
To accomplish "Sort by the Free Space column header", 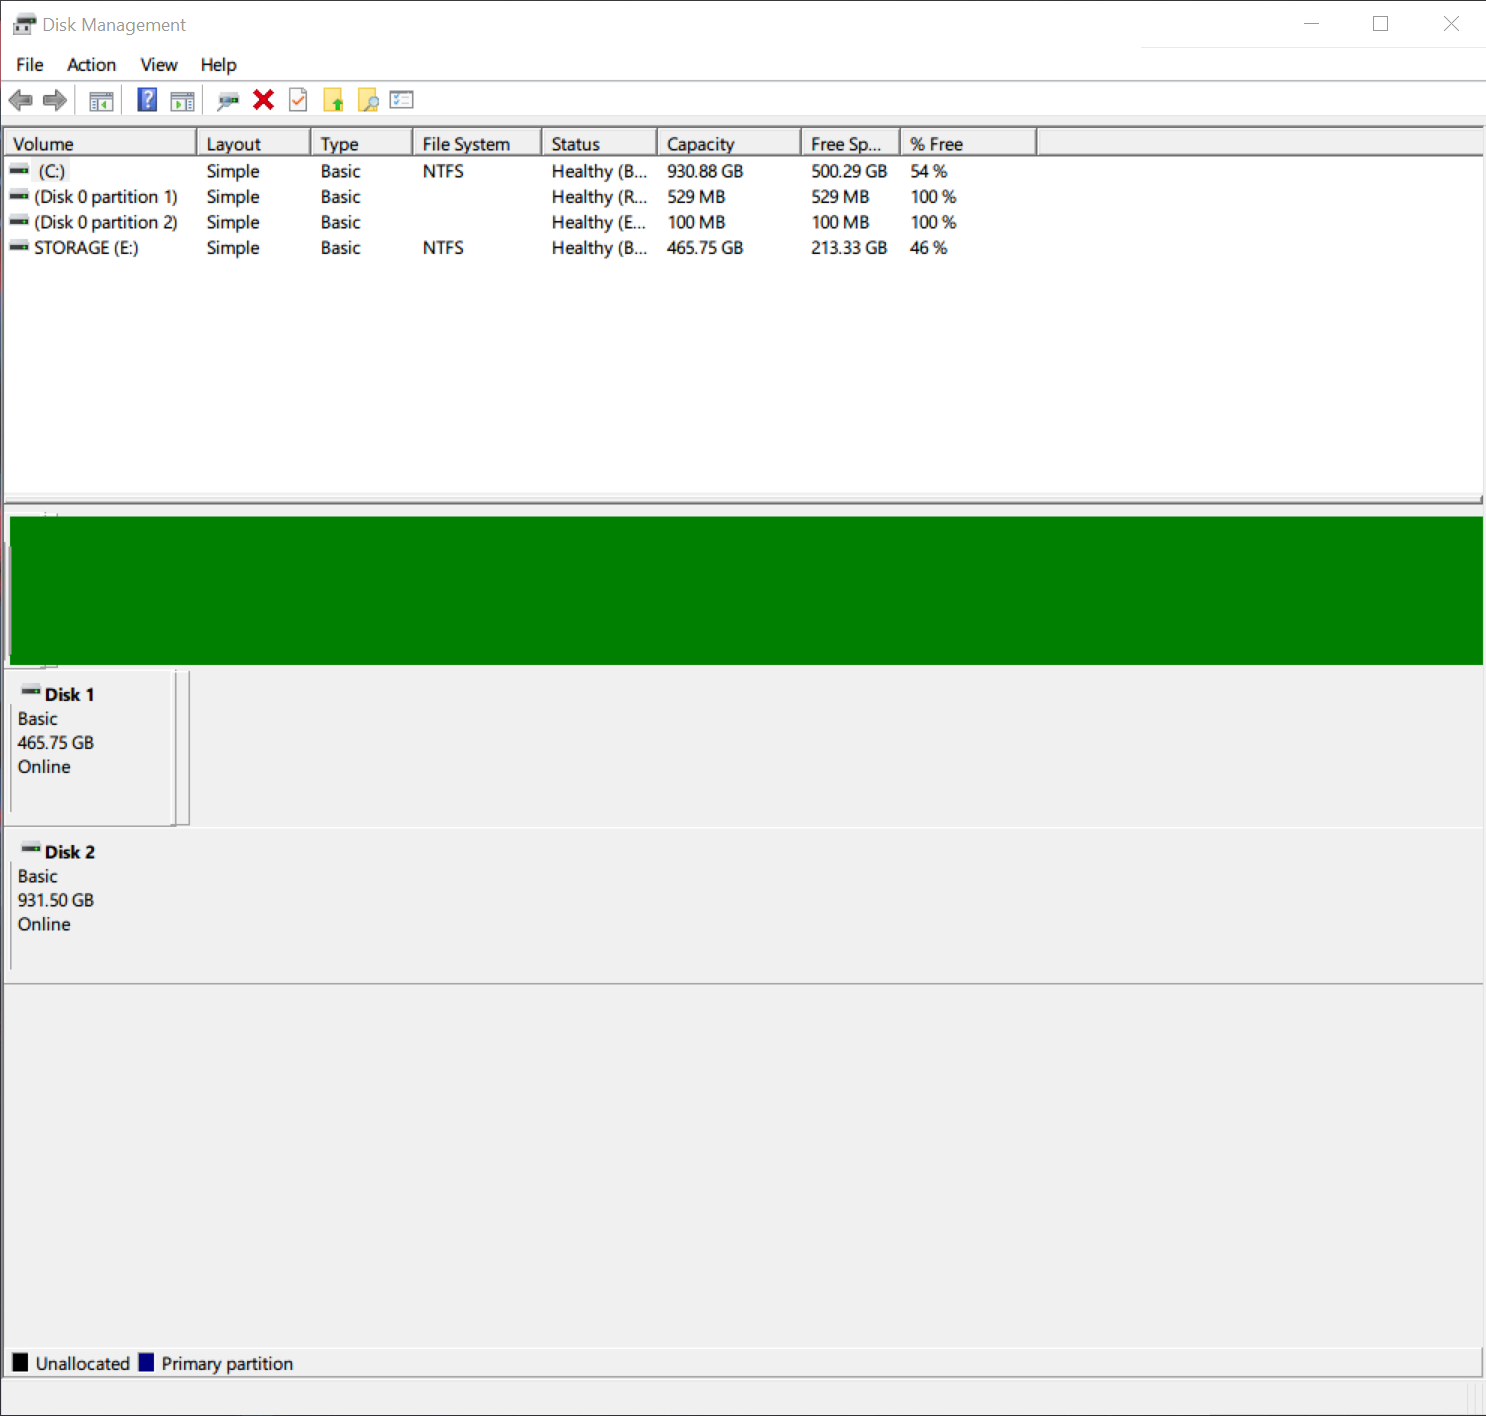I will pyautogui.click(x=850, y=143).
